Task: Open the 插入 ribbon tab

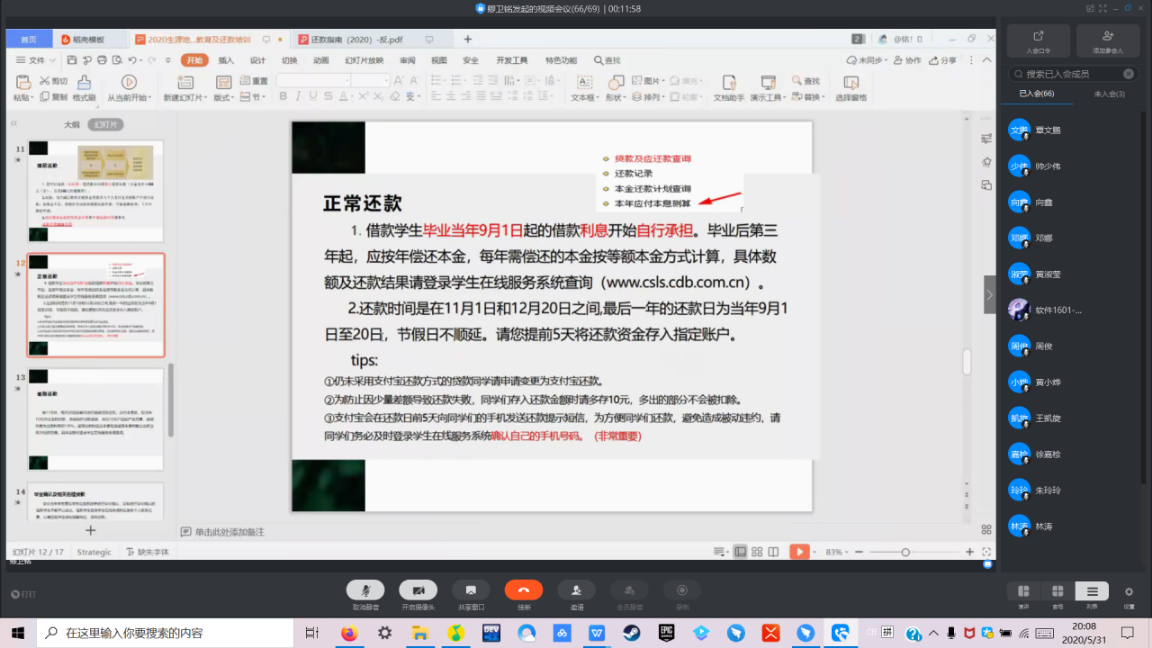Action: (x=226, y=60)
